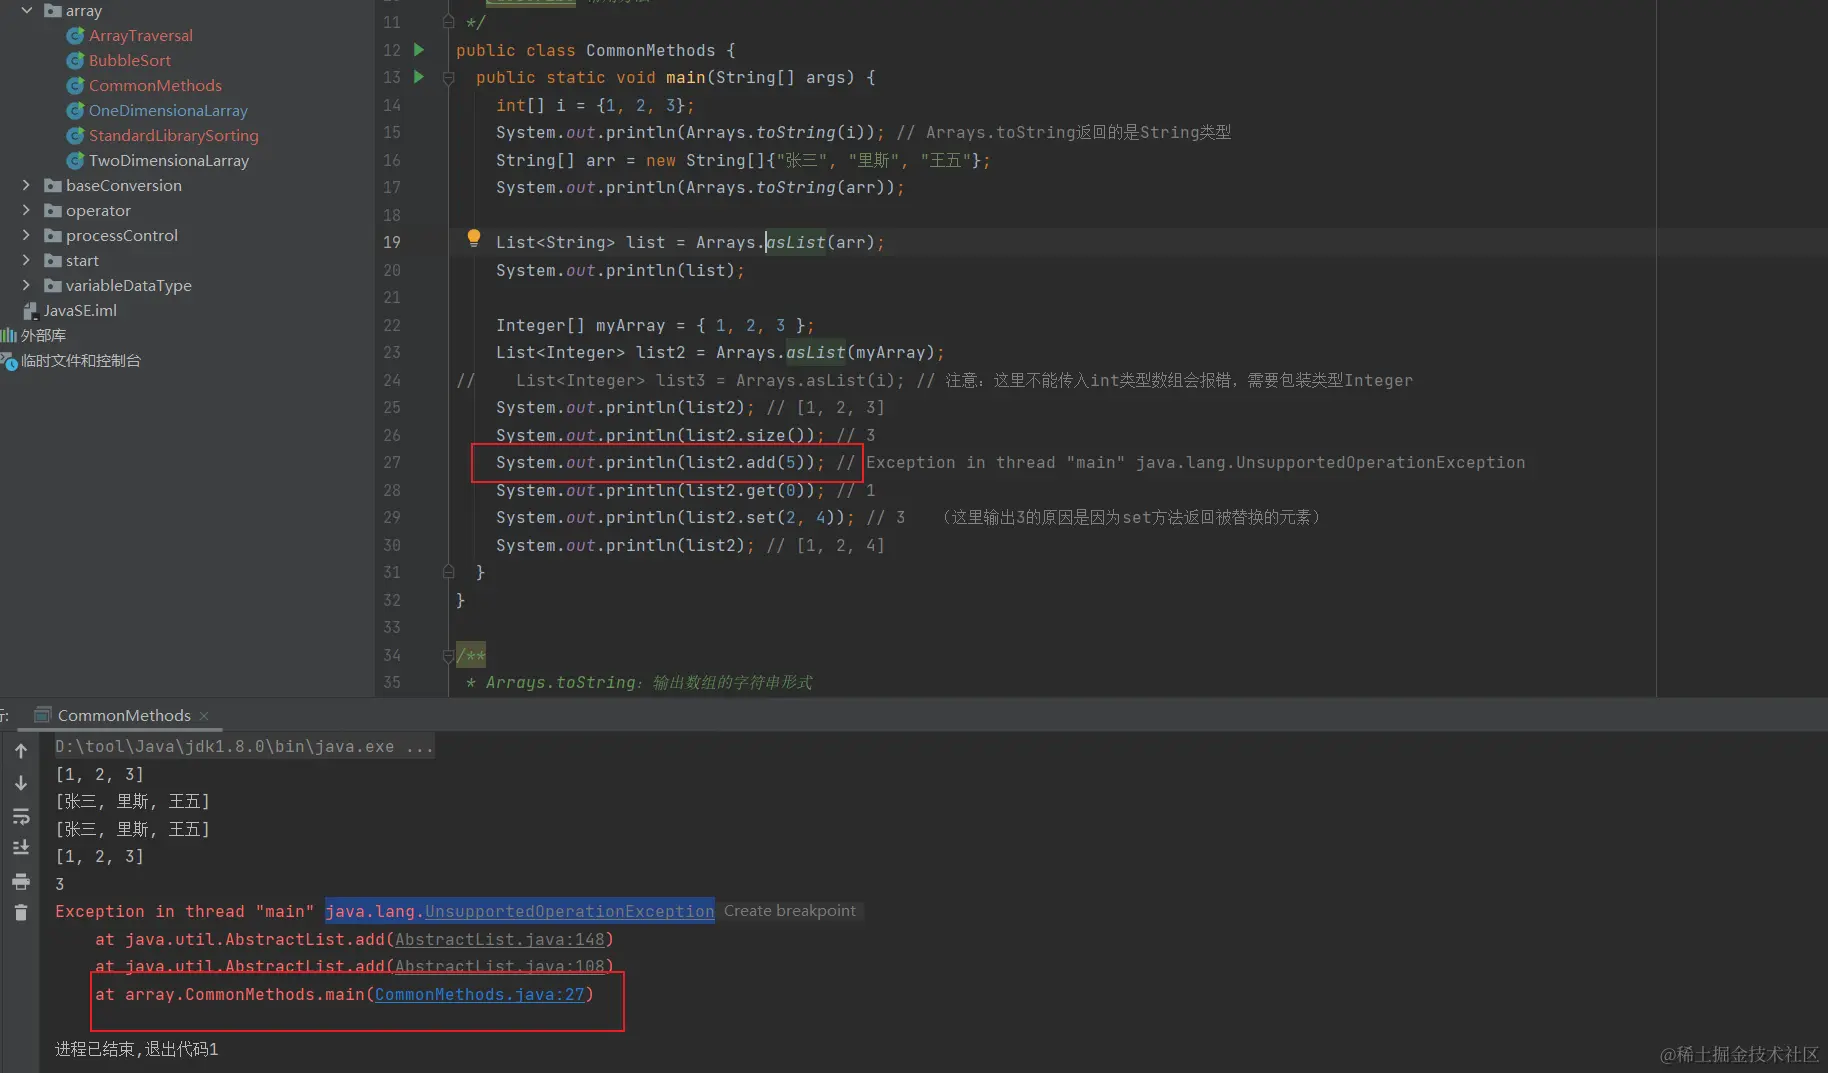Expand the baseConversion folder

click(x=27, y=186)
